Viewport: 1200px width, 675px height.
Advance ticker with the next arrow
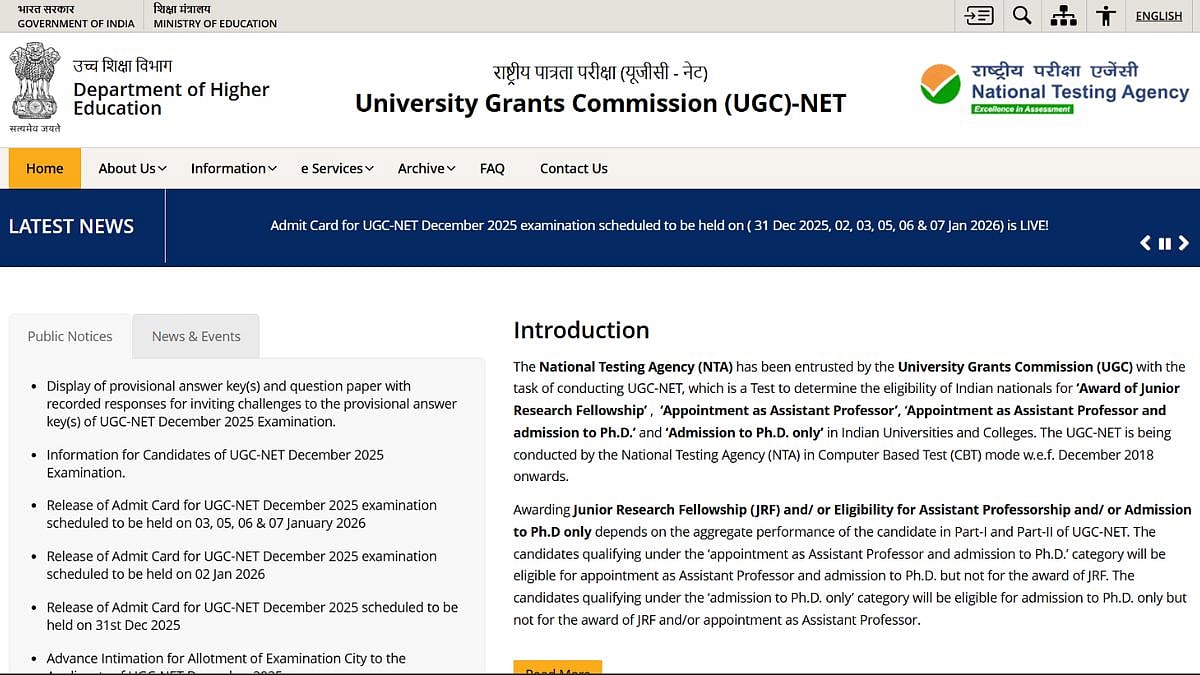click(1184, 242)
